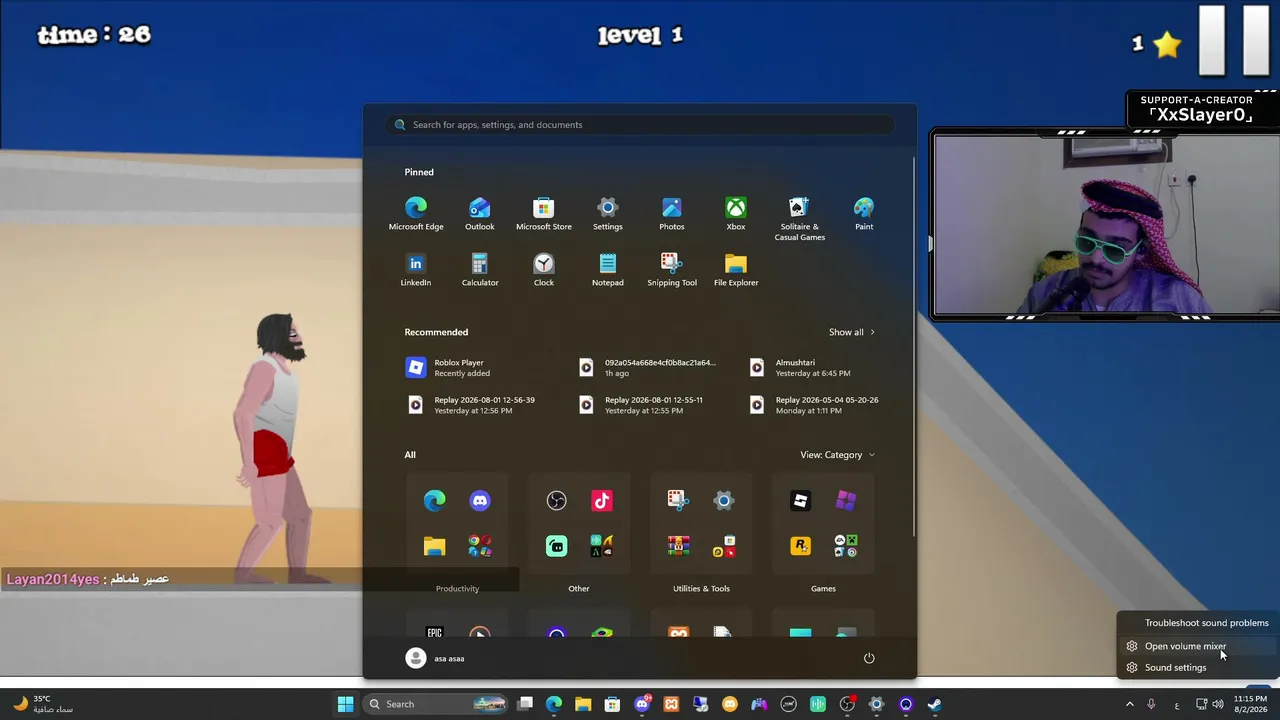The height and width of the screenshot is (720, 1280).
Task: Open Microsoft Store in pinned apps
Action: pyautogui.click(x=544, y=214)
